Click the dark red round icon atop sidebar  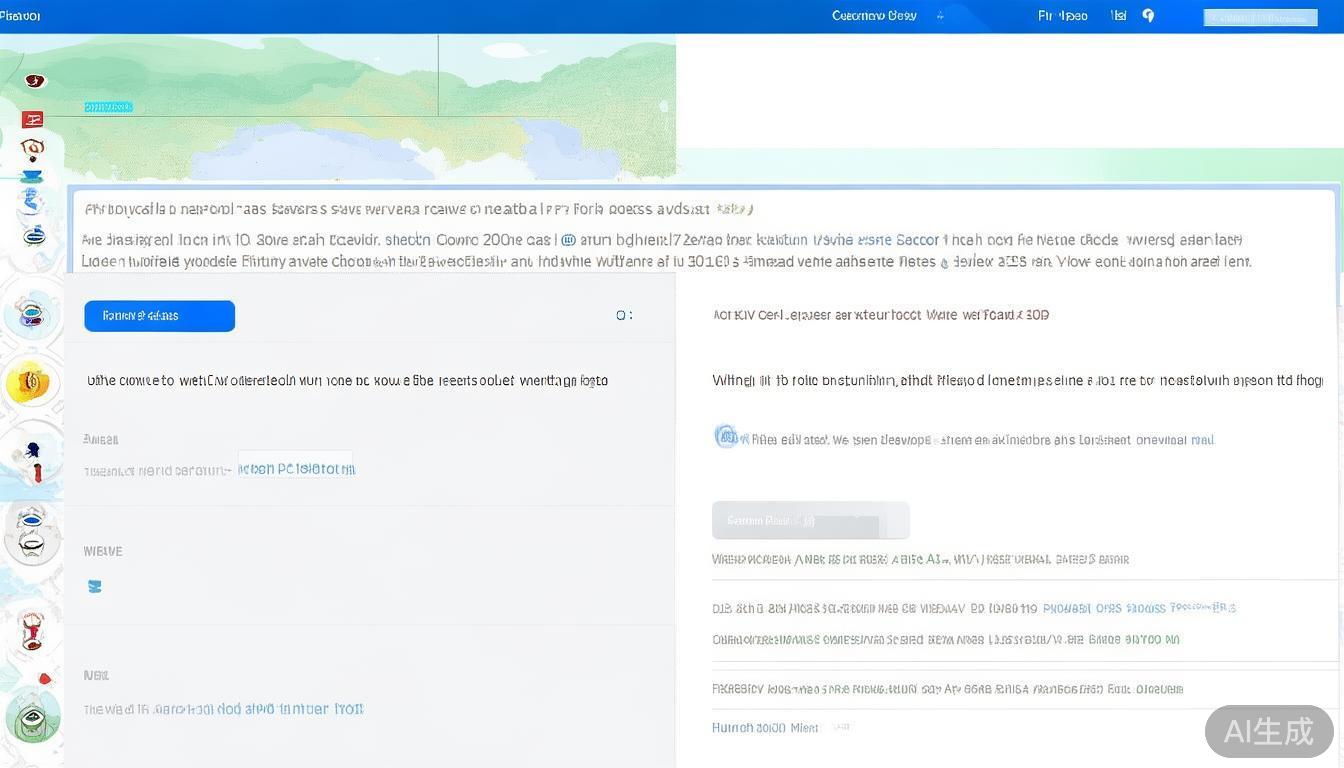tap(35, 81)
